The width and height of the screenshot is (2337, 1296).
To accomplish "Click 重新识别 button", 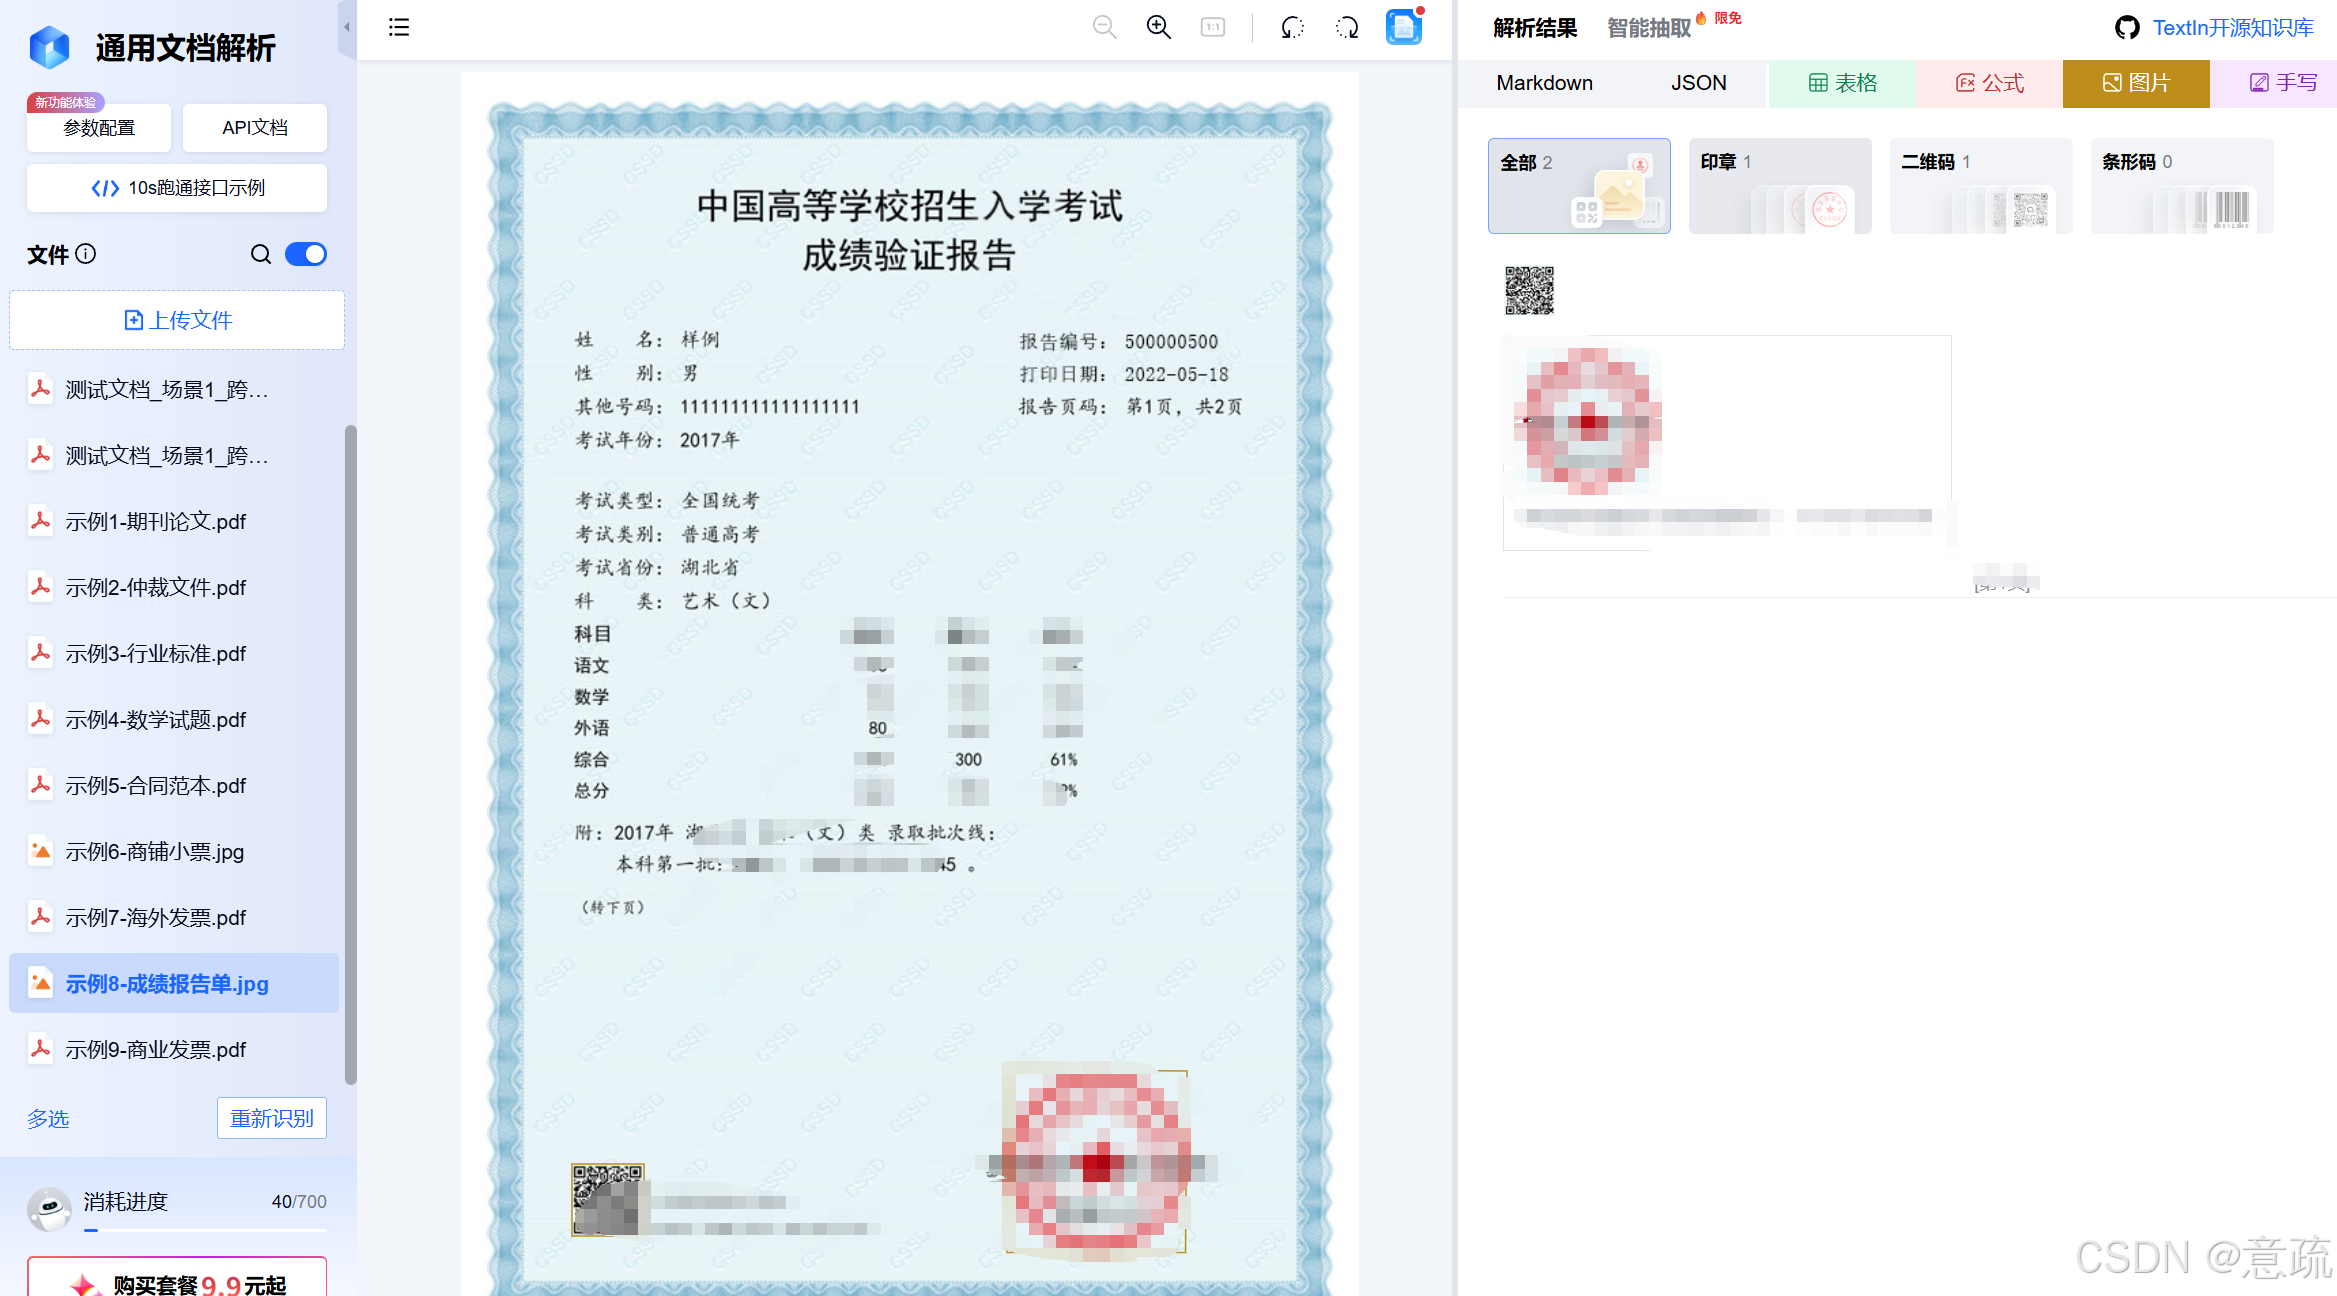I will 272,1118.
